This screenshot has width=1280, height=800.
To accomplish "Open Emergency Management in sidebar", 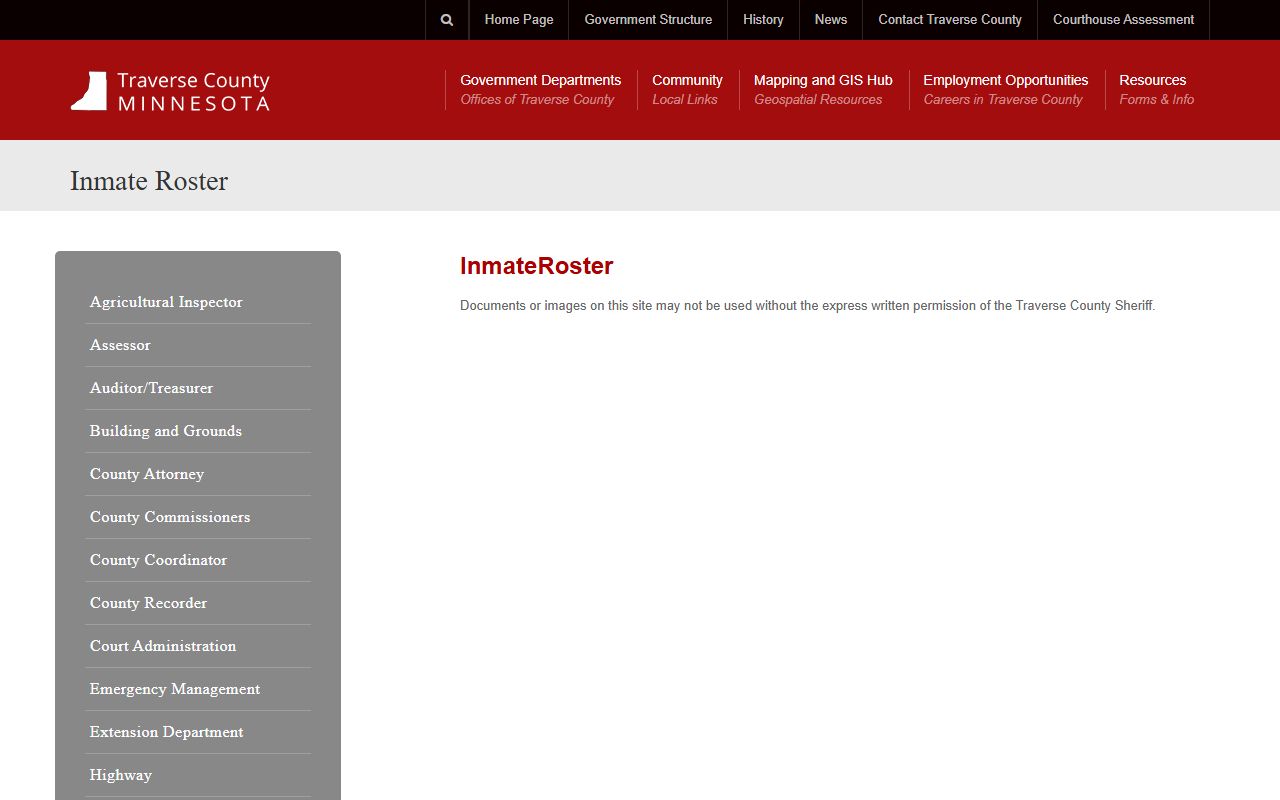I will tap(175, 689).
